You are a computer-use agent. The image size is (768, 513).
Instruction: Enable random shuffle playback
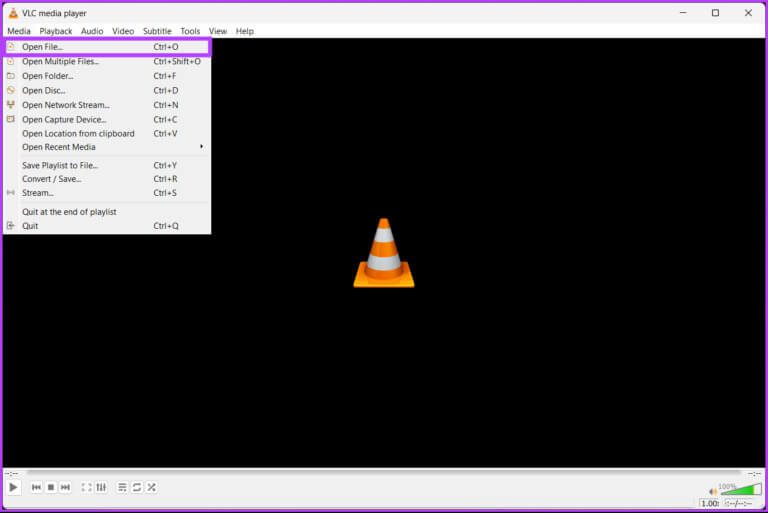[151, 487]
